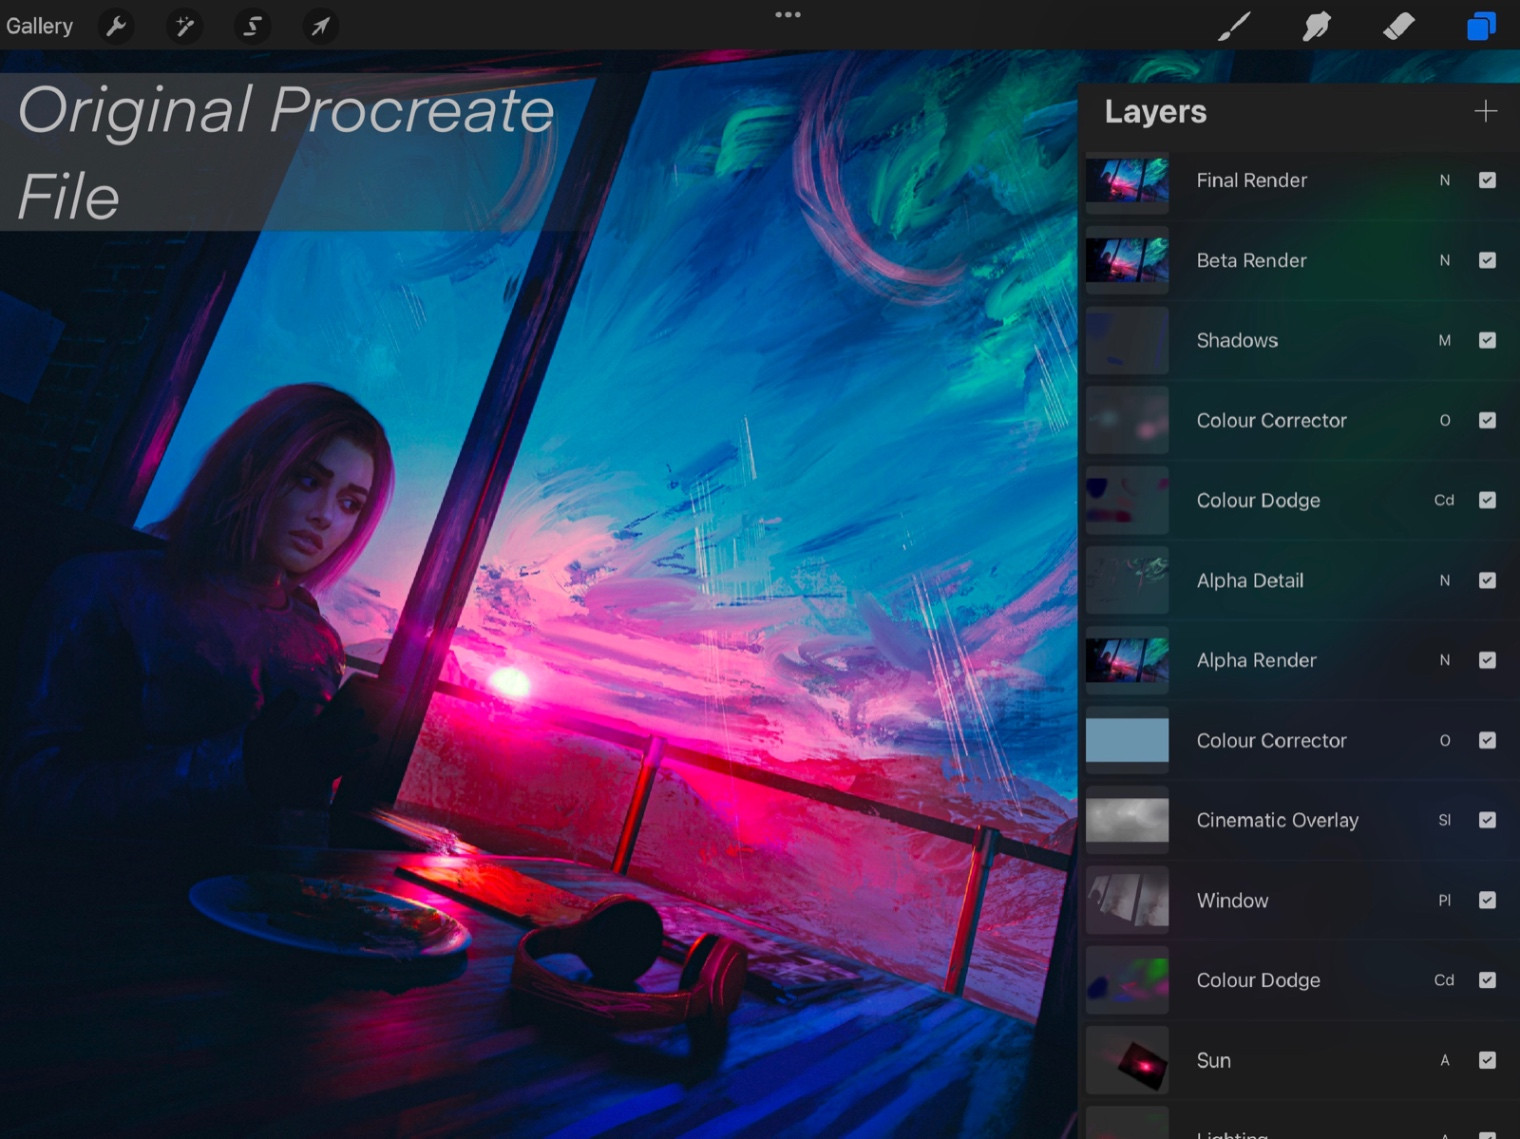This screenshot has width=1520, height=1139.
Task: Uncheck the upper Colour Corrector layer
Action: point(1487,420)
